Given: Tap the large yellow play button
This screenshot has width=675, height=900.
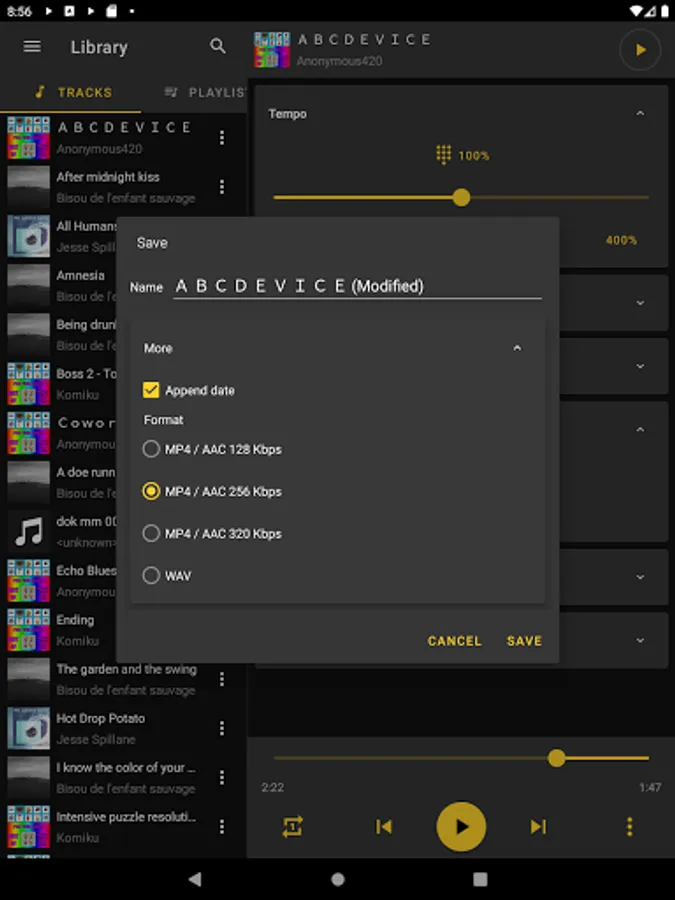Looking at the screenshot, I should tap(461, 827).
